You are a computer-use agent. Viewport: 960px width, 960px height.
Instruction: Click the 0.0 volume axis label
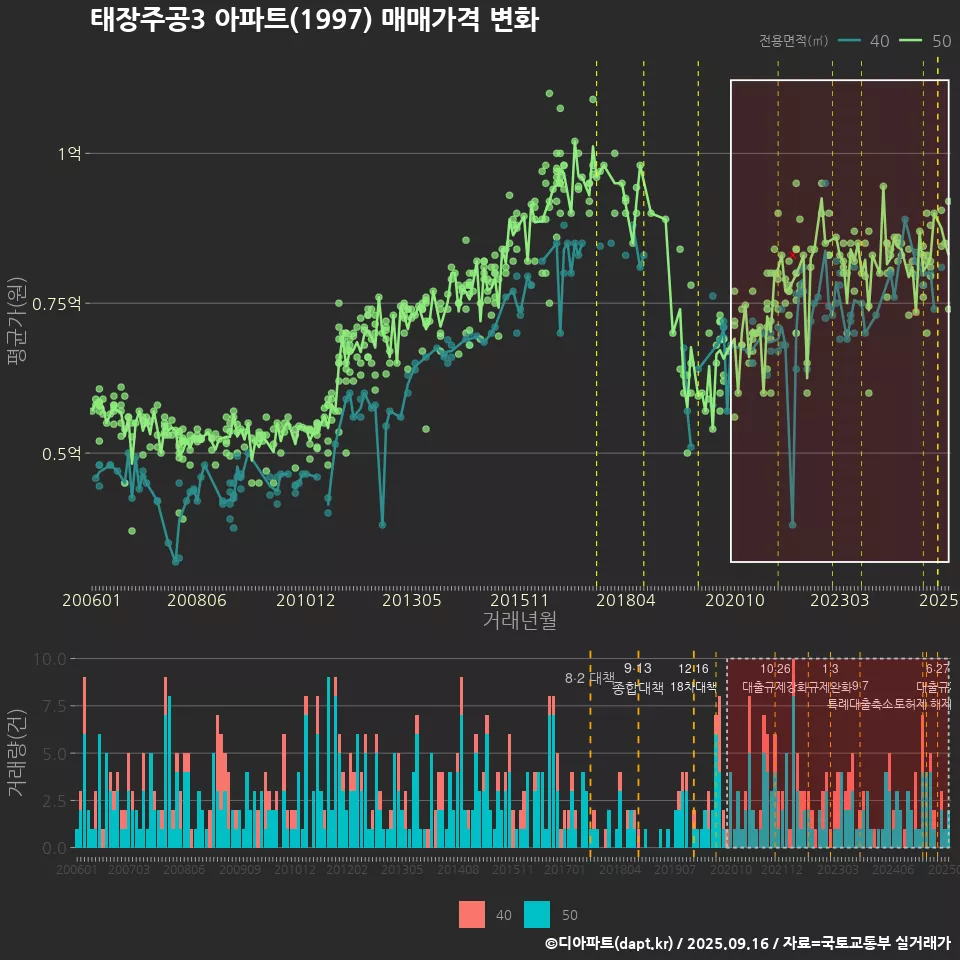(54, 848)
